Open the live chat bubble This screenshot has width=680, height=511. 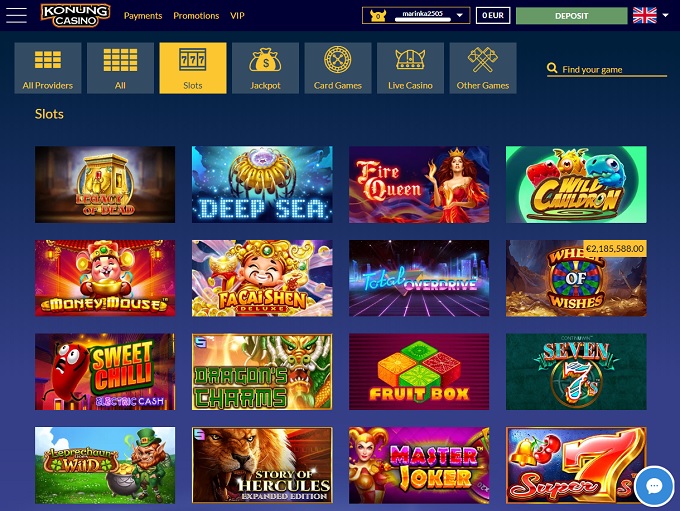pyautogui.click(x=654, y=486)
